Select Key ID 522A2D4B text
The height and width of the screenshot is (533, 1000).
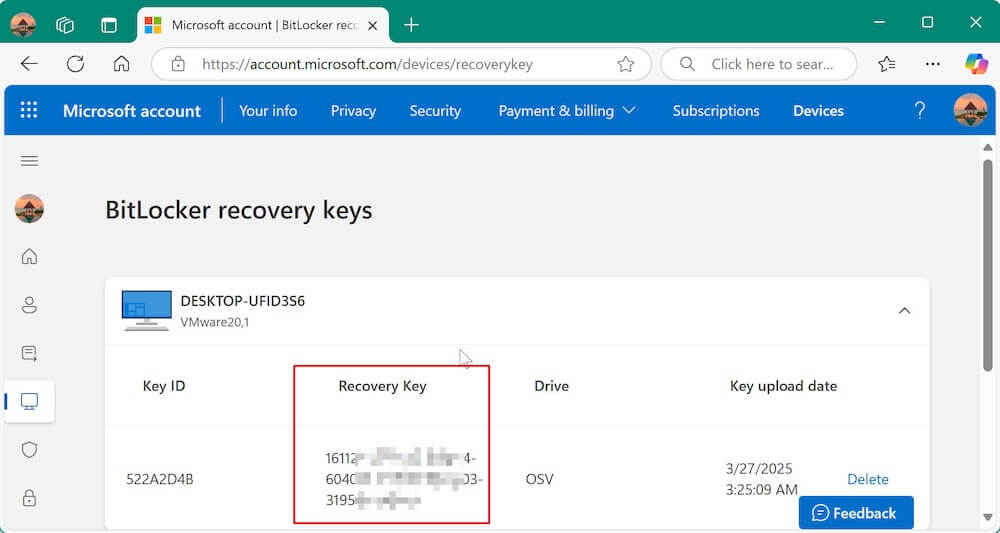159,479
